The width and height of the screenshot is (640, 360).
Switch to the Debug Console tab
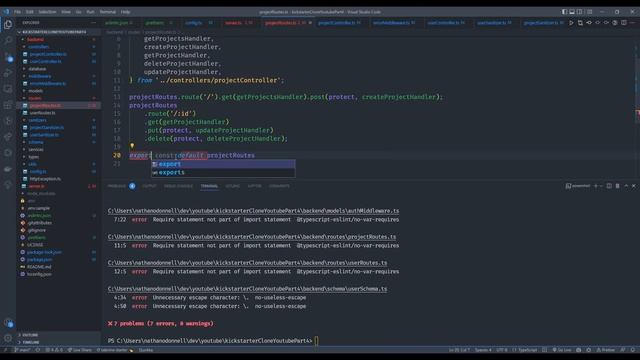pos(178,186)
